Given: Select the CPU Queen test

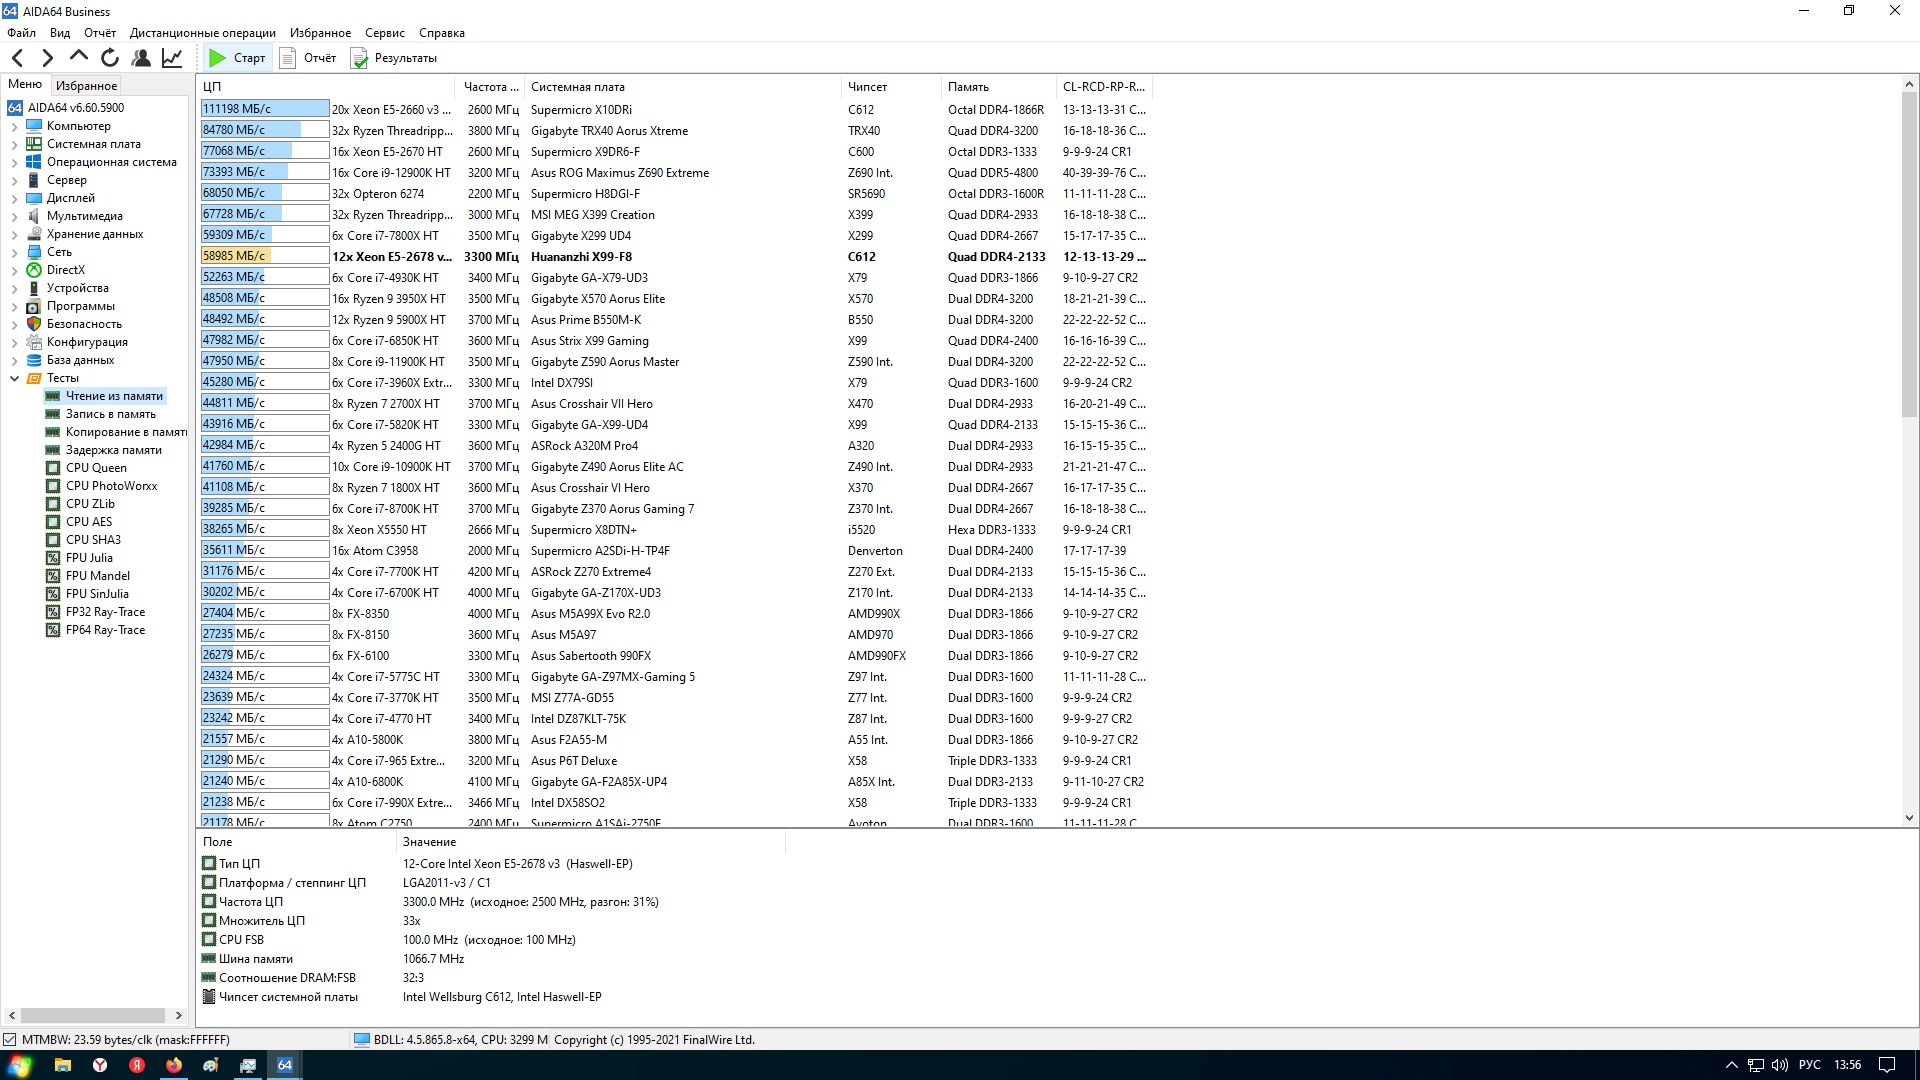Looking at the screenshot, I should (96, 468).
